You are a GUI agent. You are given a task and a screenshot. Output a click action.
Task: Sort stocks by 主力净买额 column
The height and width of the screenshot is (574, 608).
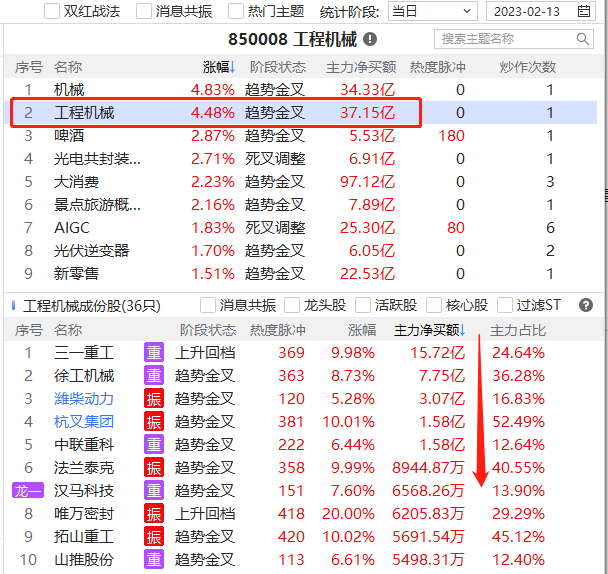(429, 330)
